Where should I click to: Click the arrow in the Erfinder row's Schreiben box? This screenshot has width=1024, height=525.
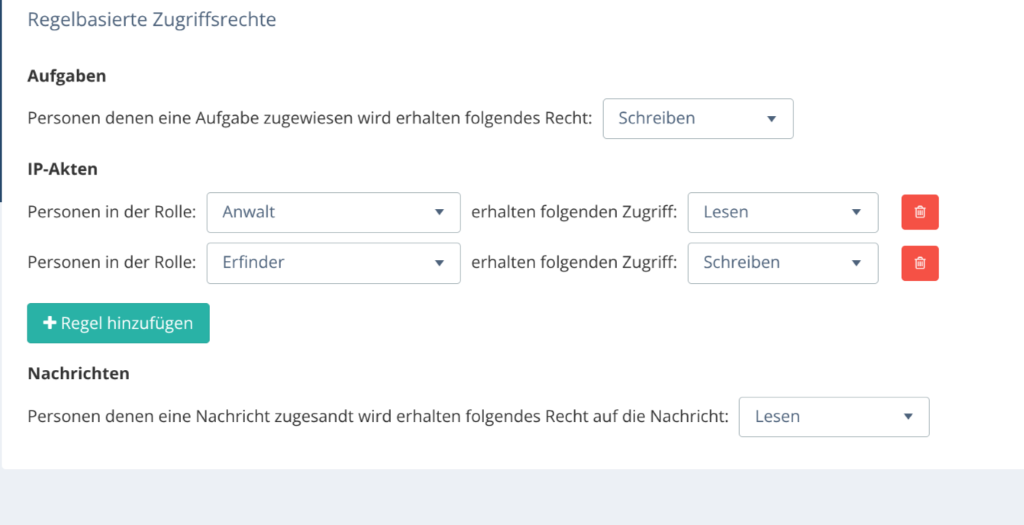pyautogui.click(x=856, y=263)
